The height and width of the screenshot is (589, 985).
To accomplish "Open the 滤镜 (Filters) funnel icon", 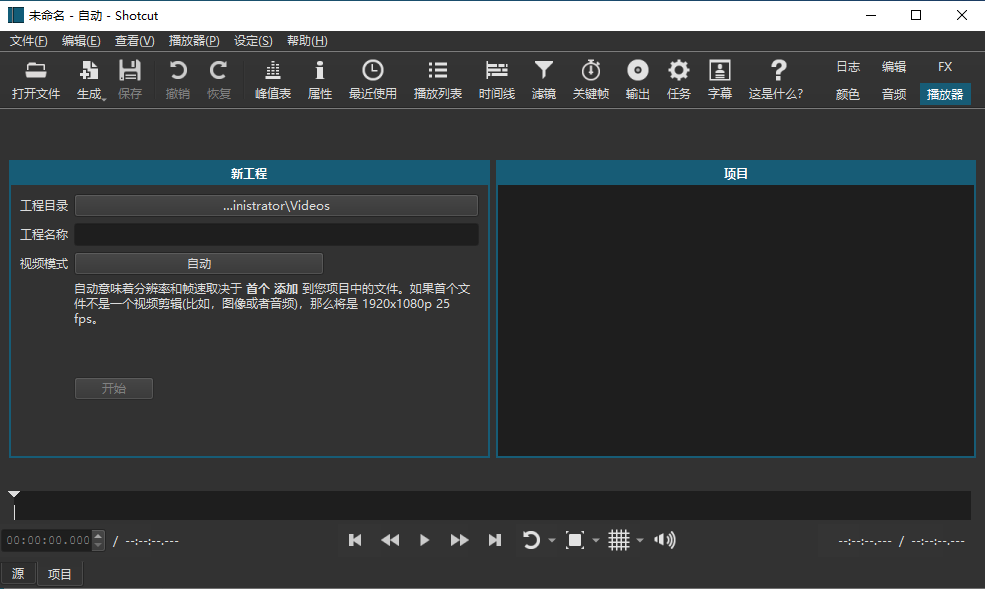I will coord(543,80).
